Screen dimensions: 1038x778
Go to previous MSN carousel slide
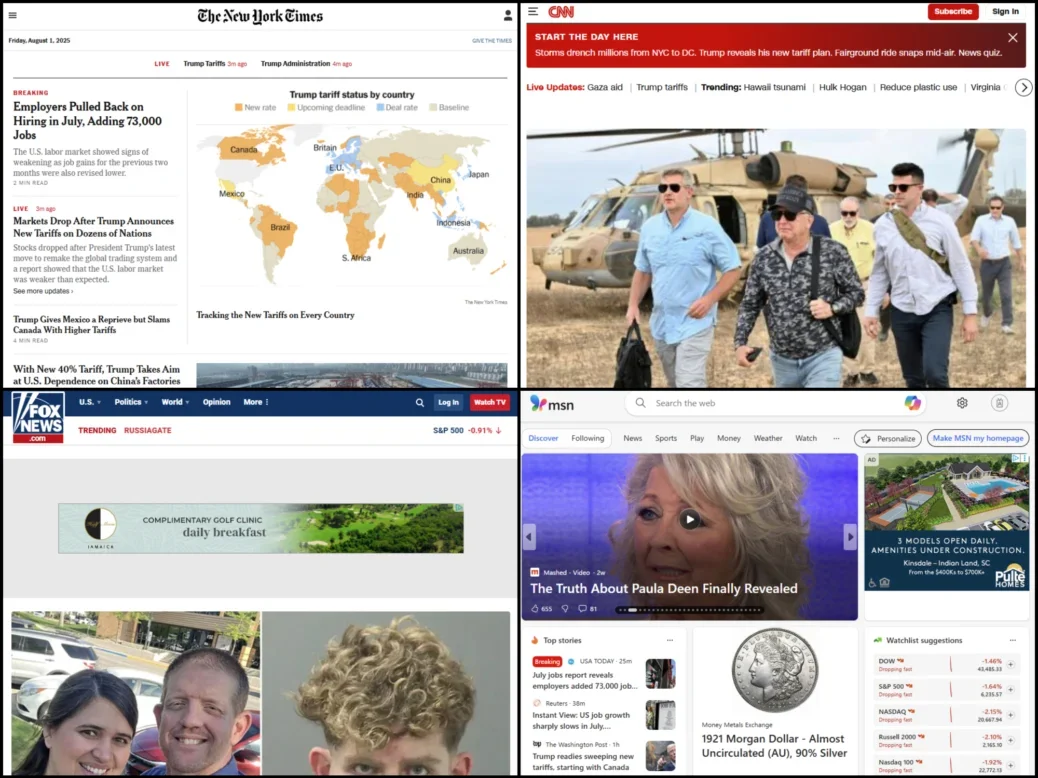click(529, 537)
